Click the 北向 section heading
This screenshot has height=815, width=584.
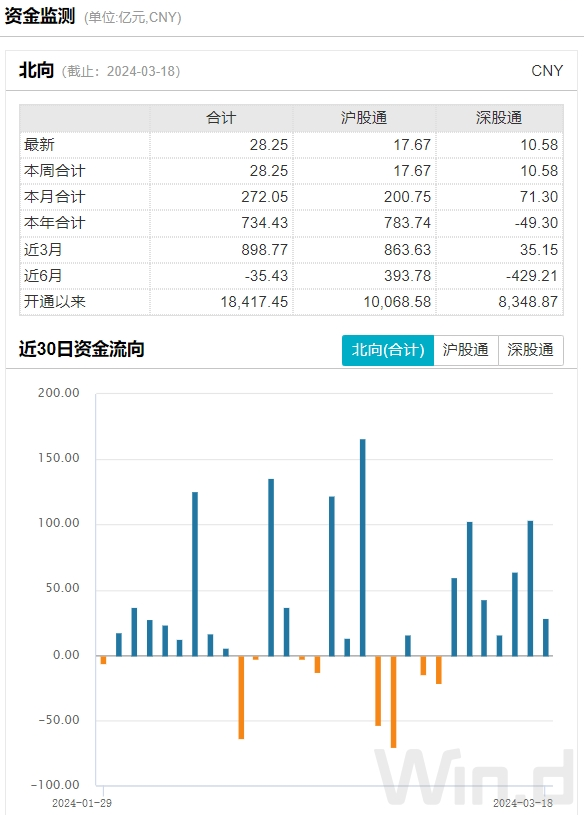(36, 70)
